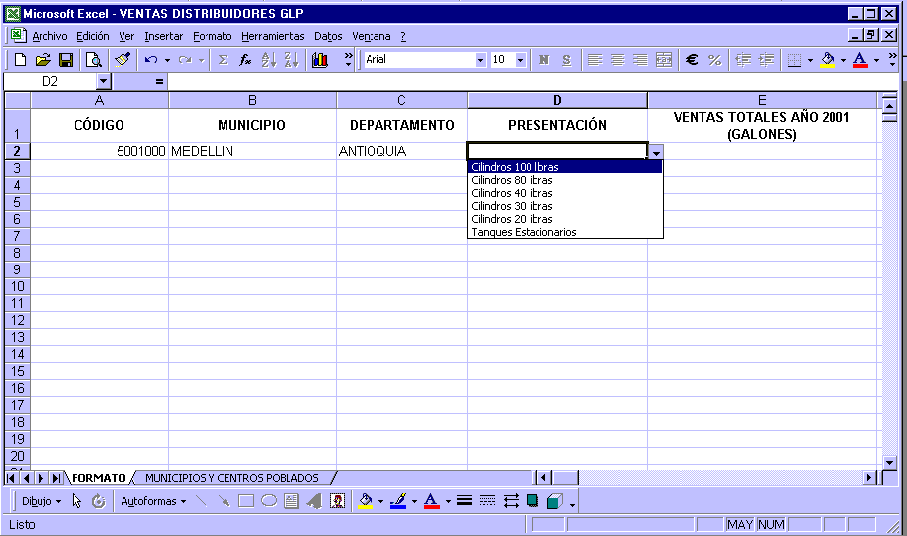Open the Name Box dropdown arrow
The width and height of the screenshot is (907, 536).
coord(103,81)
